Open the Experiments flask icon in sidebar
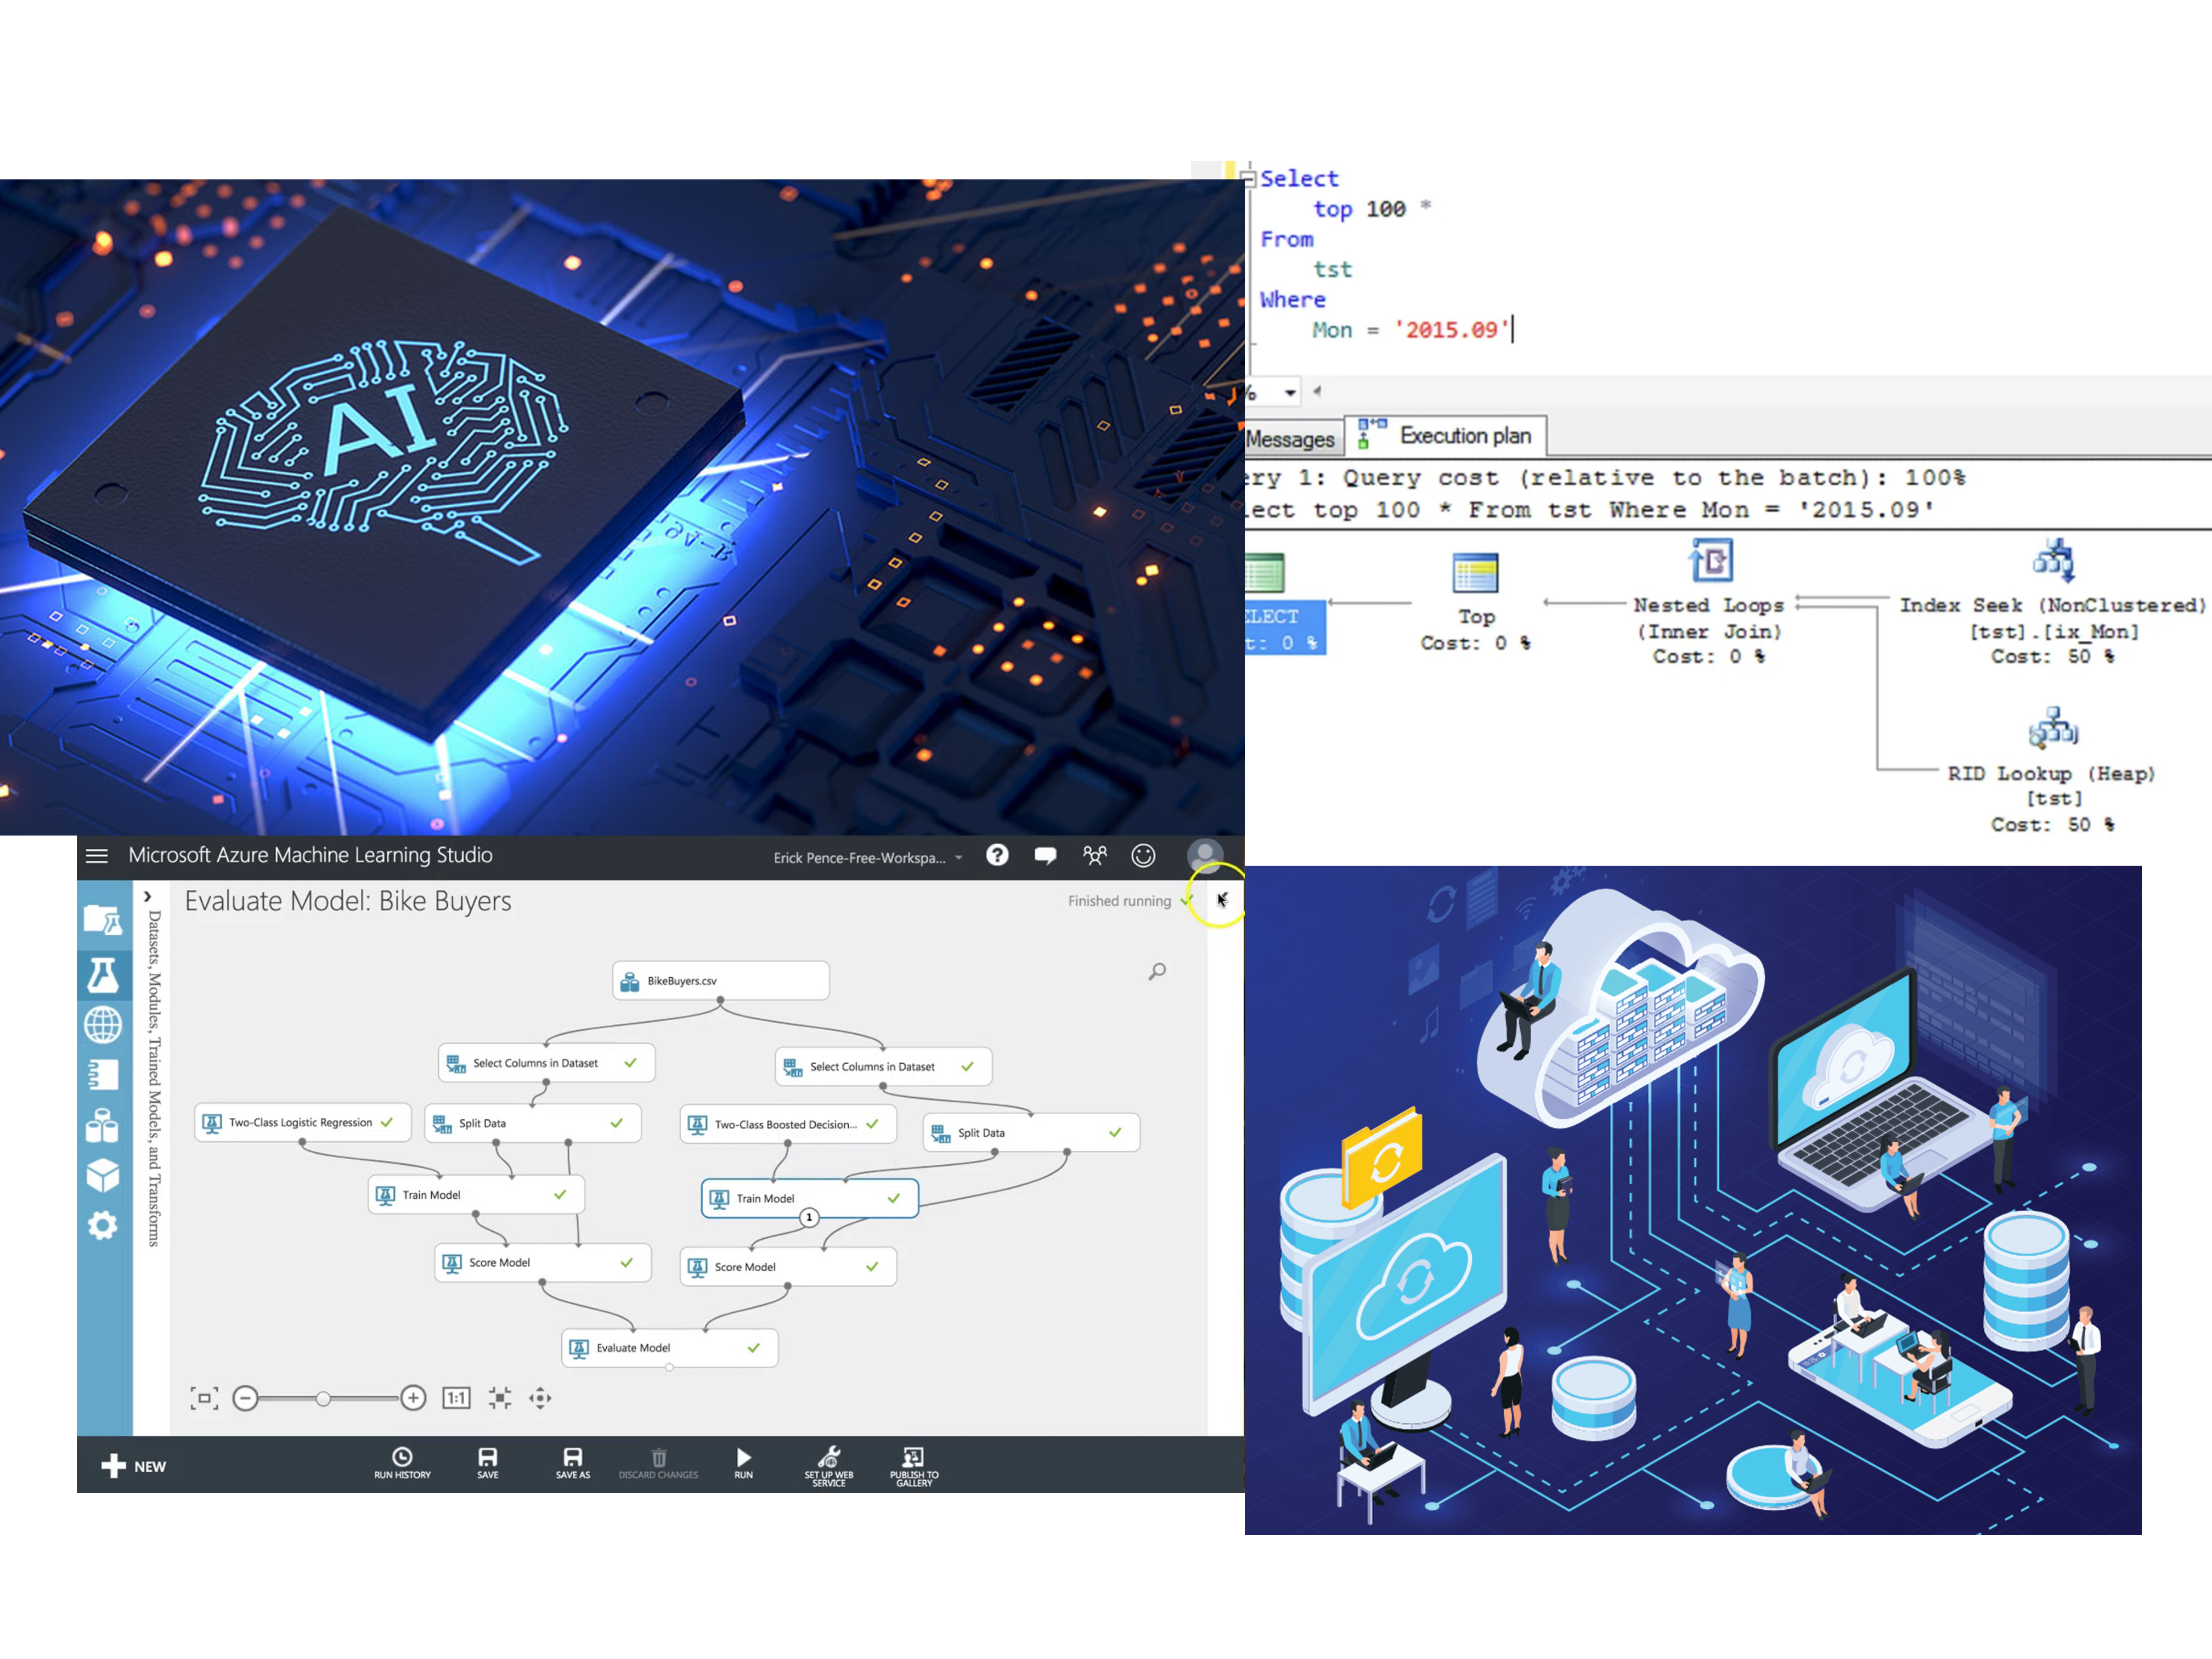Viewport: 2212px width, 1659px height. click(x=103, y=974)
